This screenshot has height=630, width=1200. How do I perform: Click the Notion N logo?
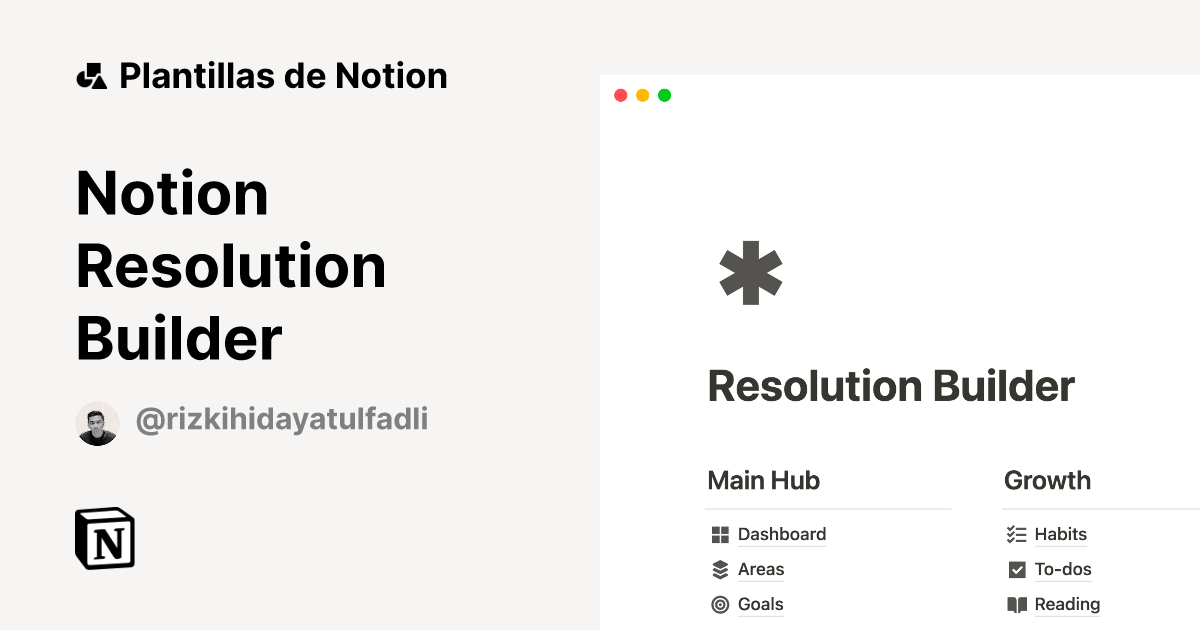tap(103, 538)
